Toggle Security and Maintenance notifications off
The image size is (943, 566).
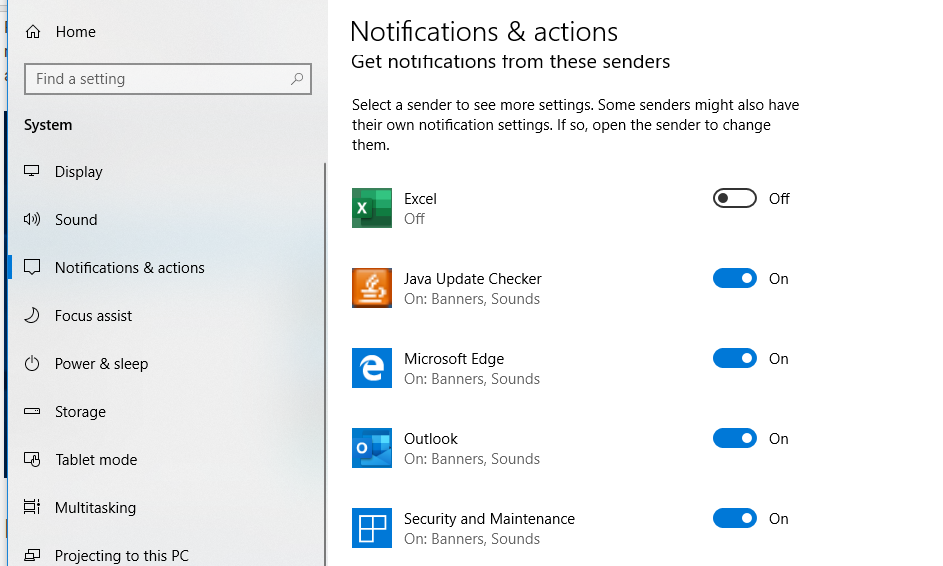pos(735,518)
